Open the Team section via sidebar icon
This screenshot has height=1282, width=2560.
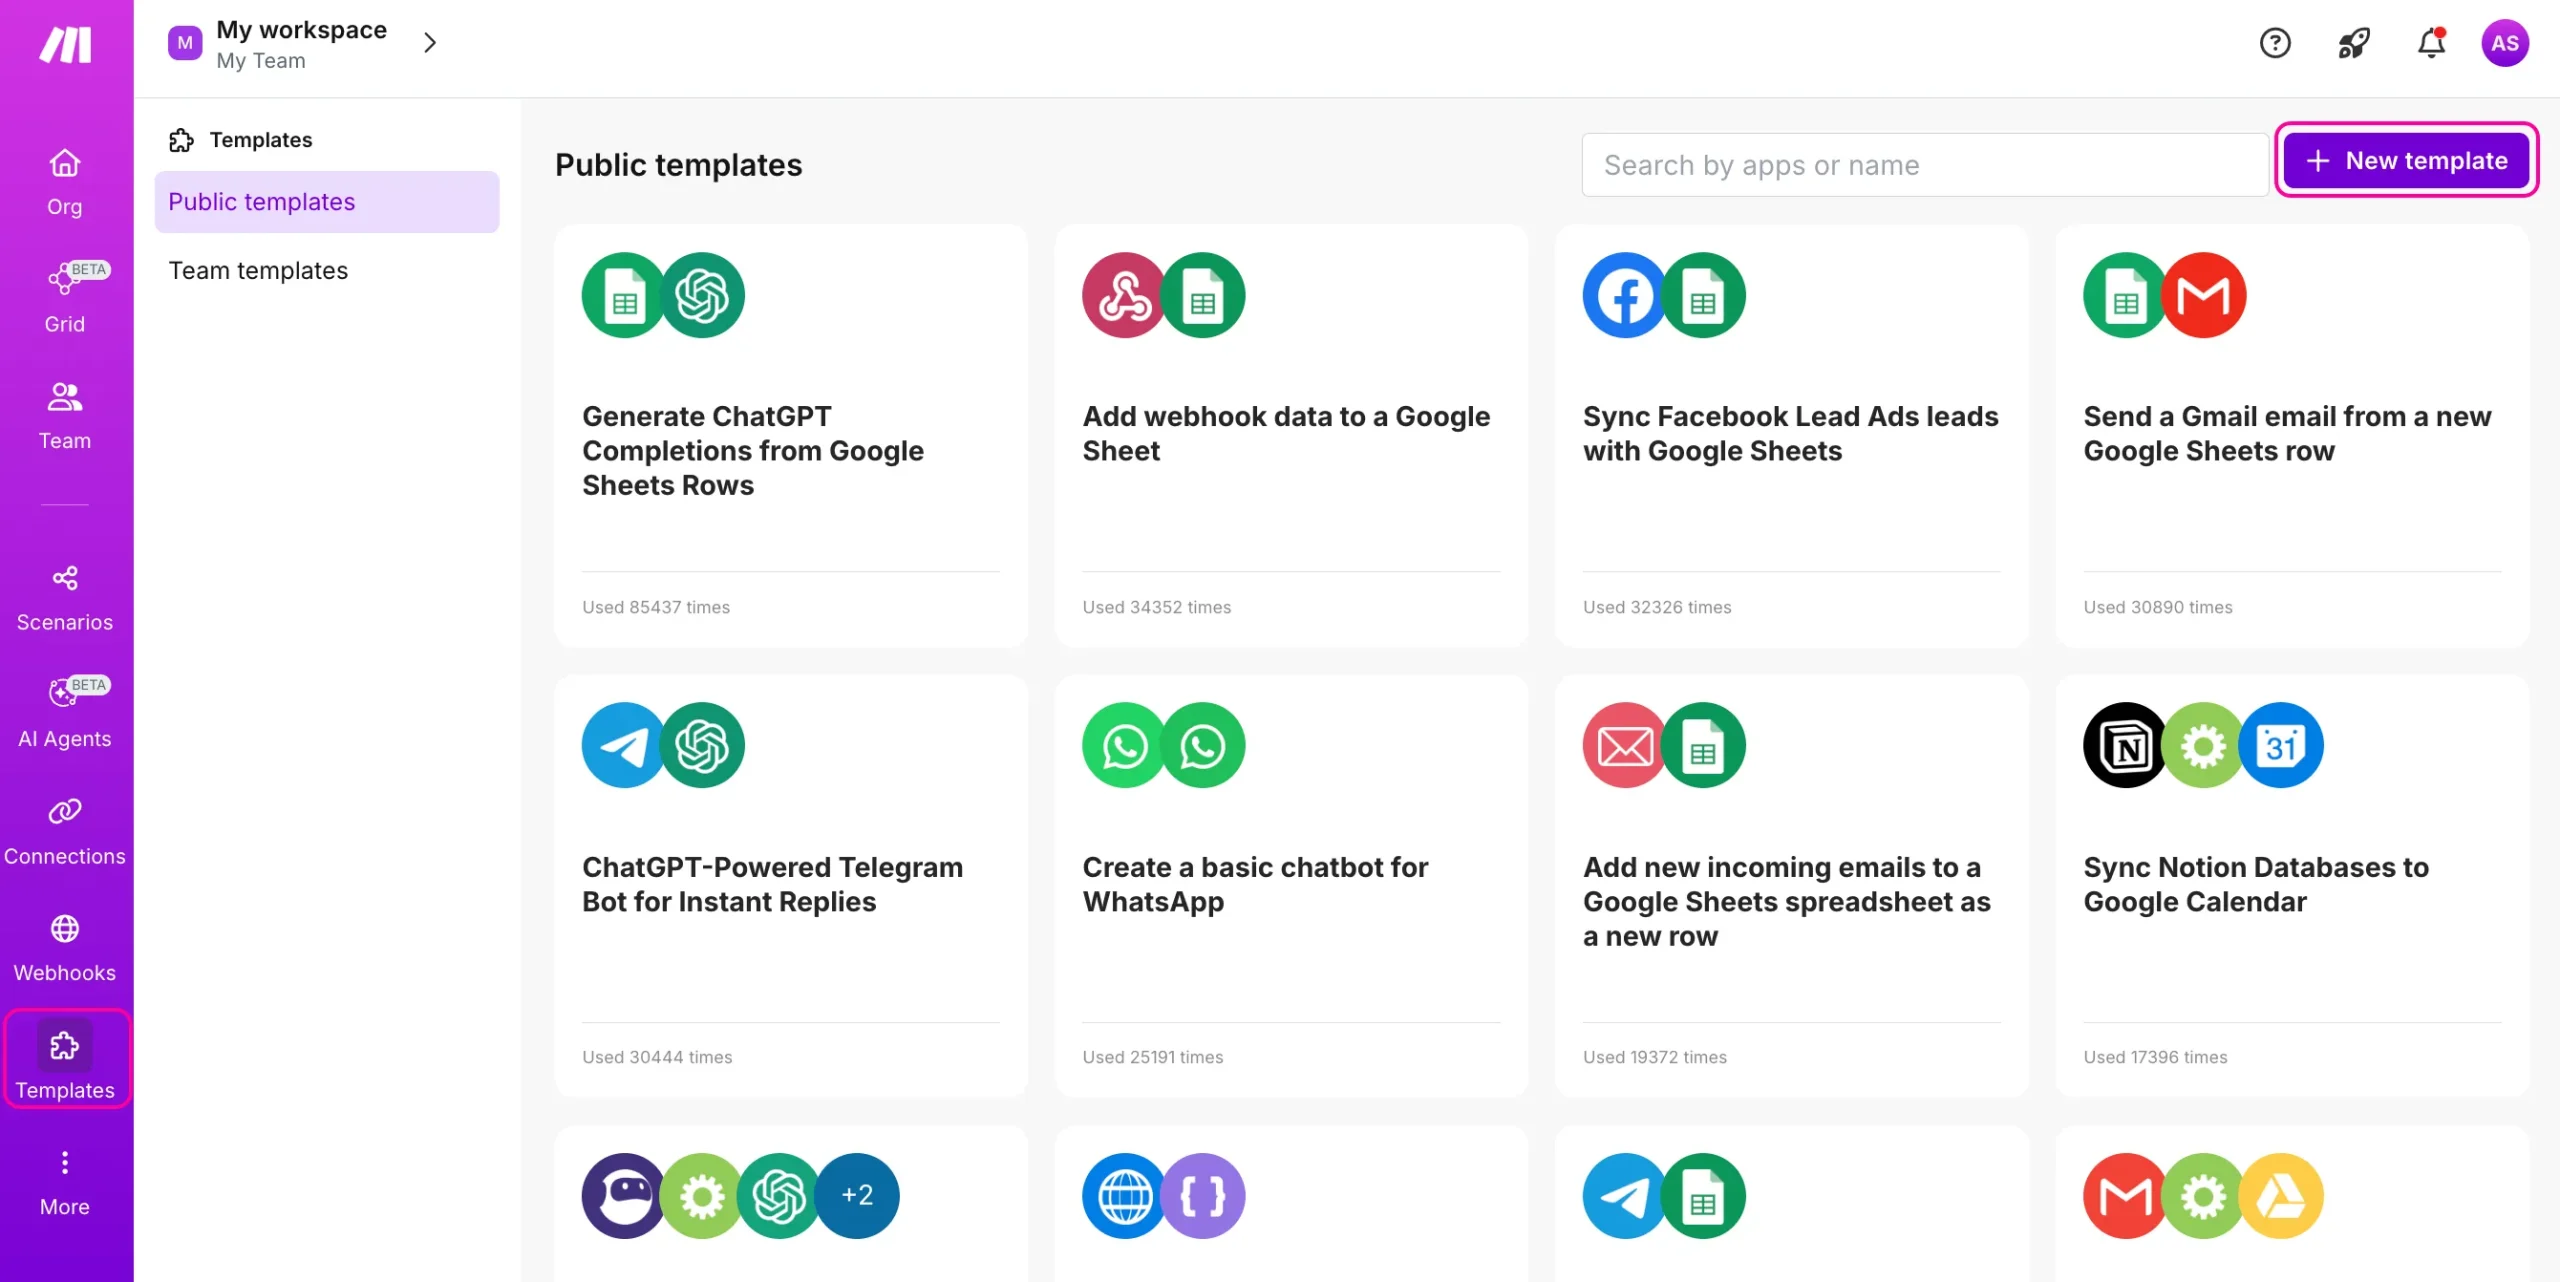tap(64, 413)
